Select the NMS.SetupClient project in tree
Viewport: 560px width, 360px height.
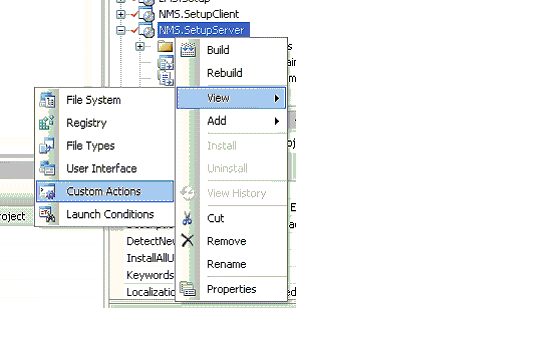tap(199, 14)
